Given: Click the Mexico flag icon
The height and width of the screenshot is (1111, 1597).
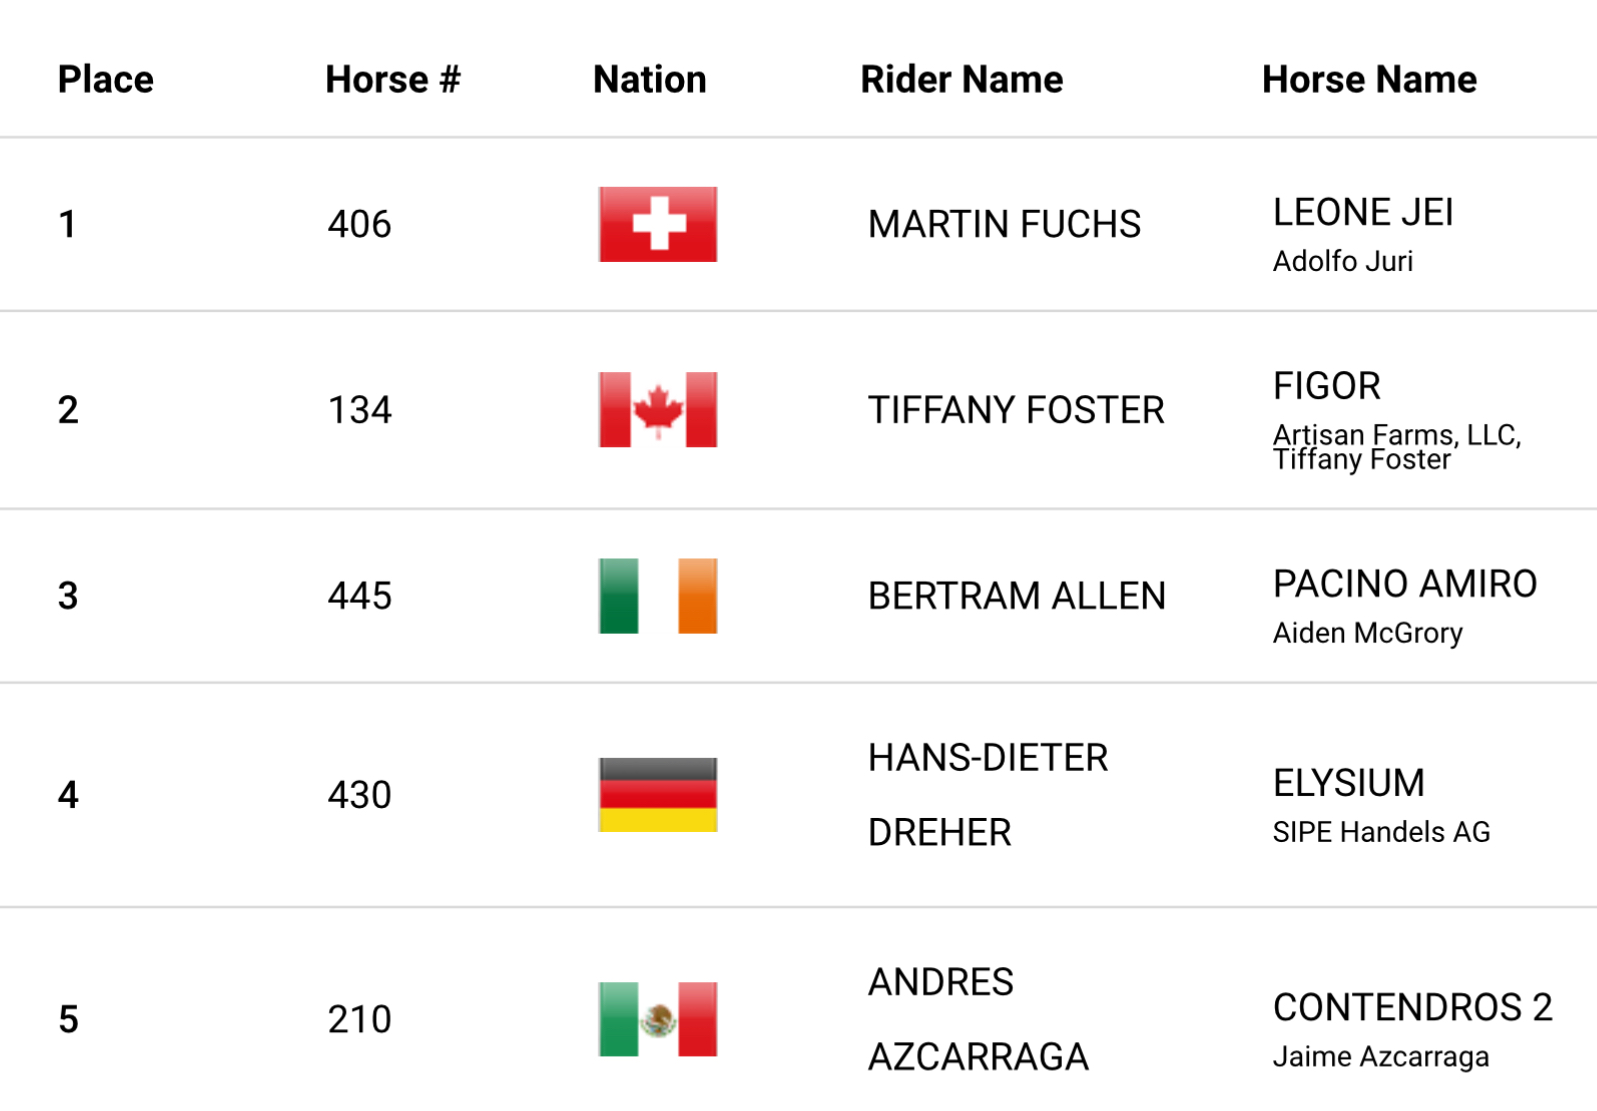Looking at the screenshot, I should click(658, 1019).
